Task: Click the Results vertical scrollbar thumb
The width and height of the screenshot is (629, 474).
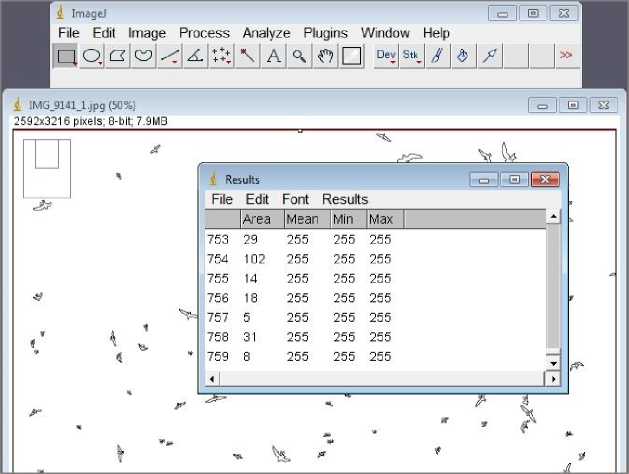Action: pos(553,351)
